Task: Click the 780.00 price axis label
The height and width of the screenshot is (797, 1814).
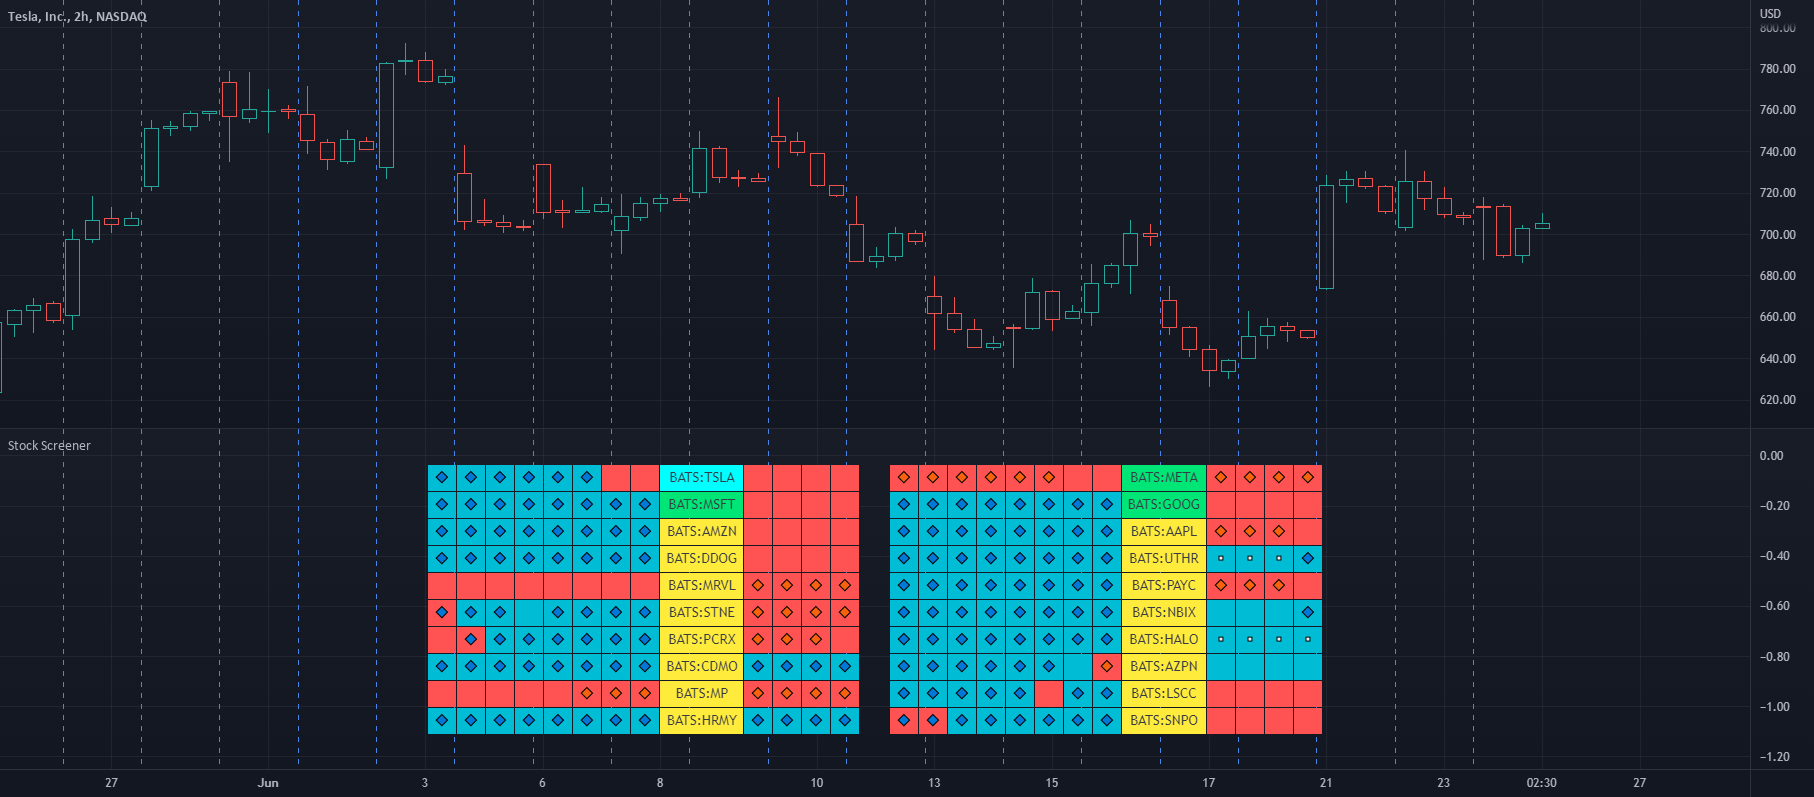Action: [x=1778, y=69]
